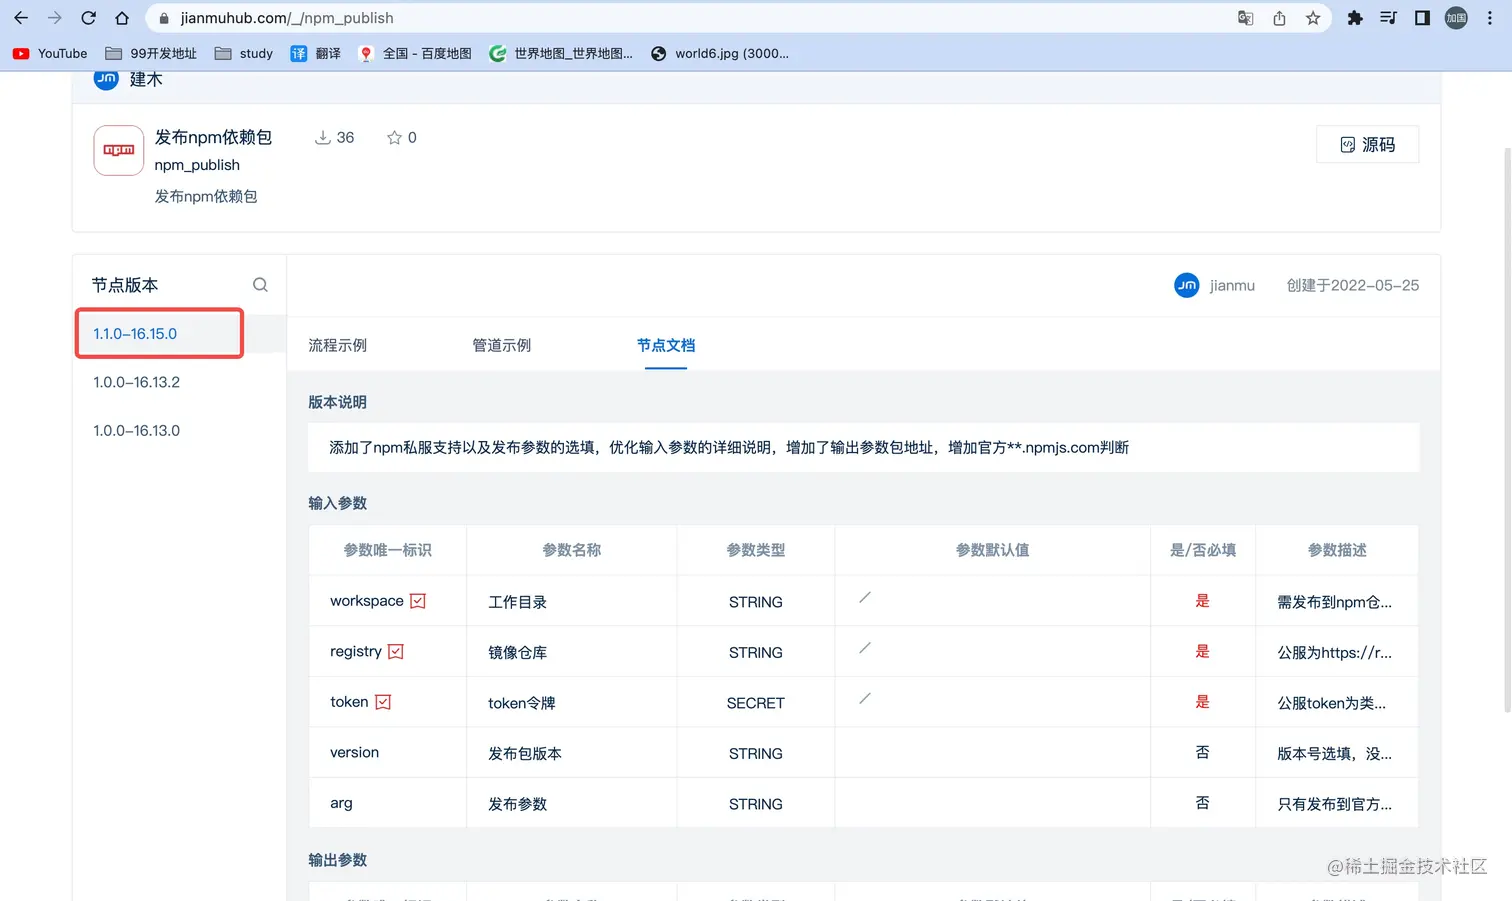Click 版本号选填 description cell
Image resolution: width=1512 pixels, height=901 pixels.
[x=1334, y=753]
